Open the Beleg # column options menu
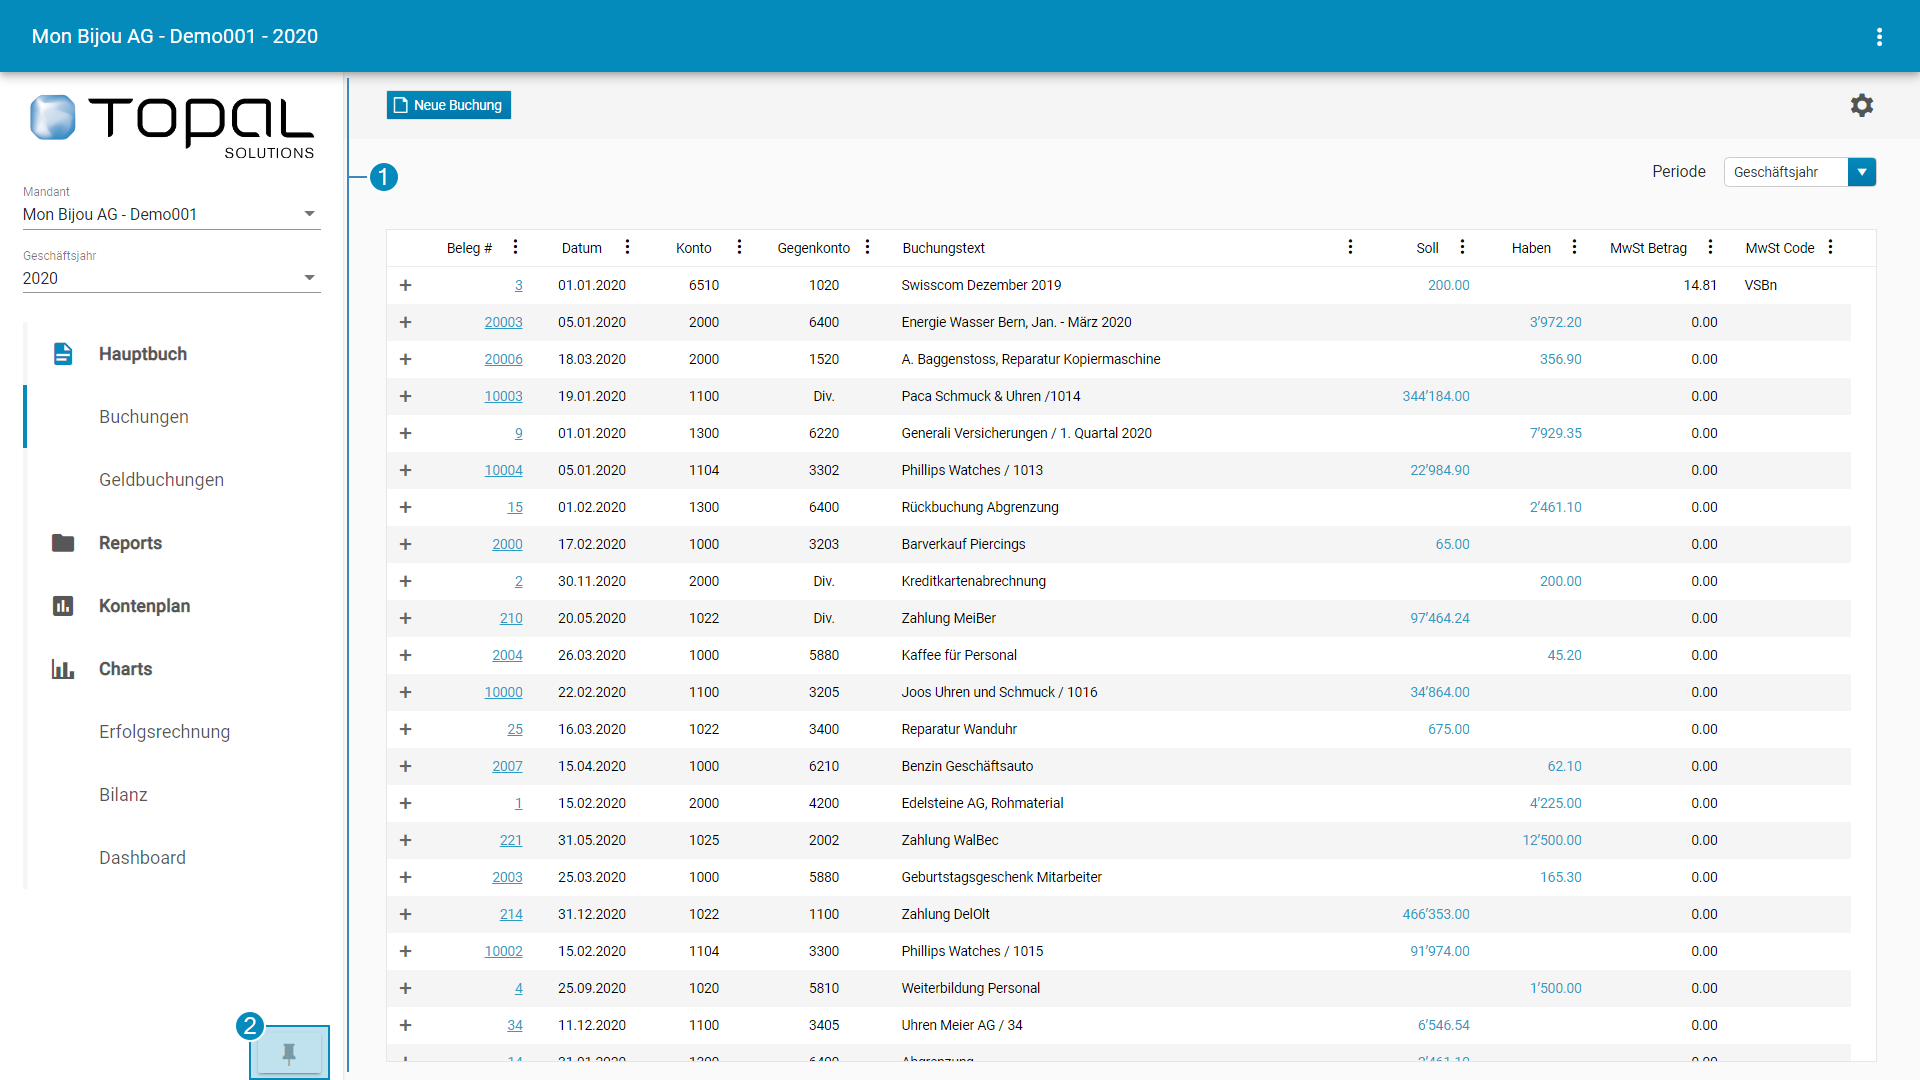This screenshot has width=1920, height=1080. 515,247
